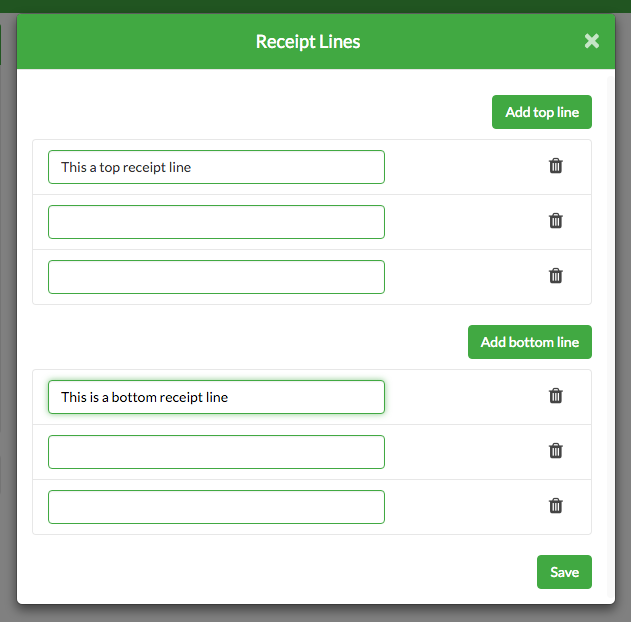631x622 pixels.
Task: Click the Add bottom line button
Action: point(530,342)
